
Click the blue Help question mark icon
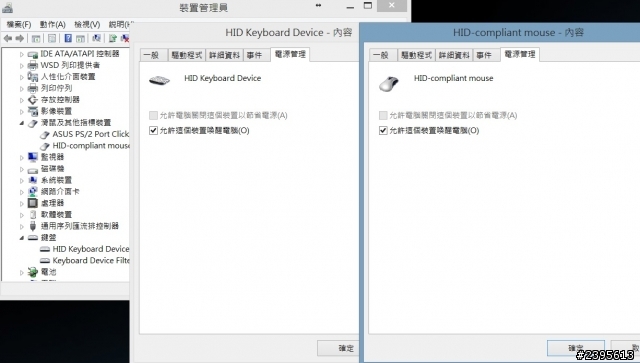click(68, 38)
